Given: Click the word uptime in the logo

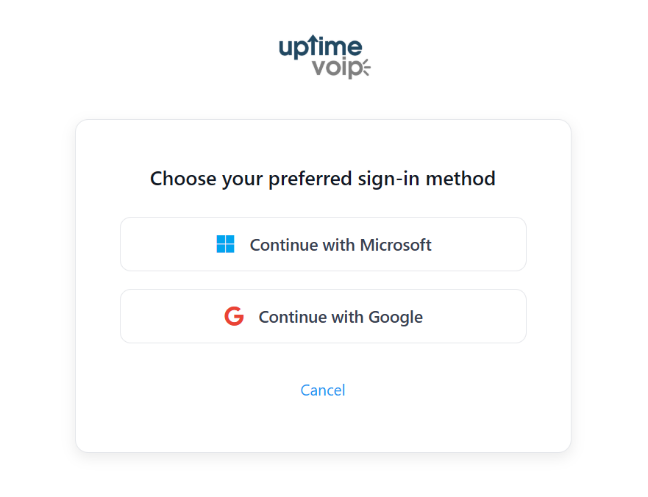Looking at the screenshot, I should click(x=319, y=47).
